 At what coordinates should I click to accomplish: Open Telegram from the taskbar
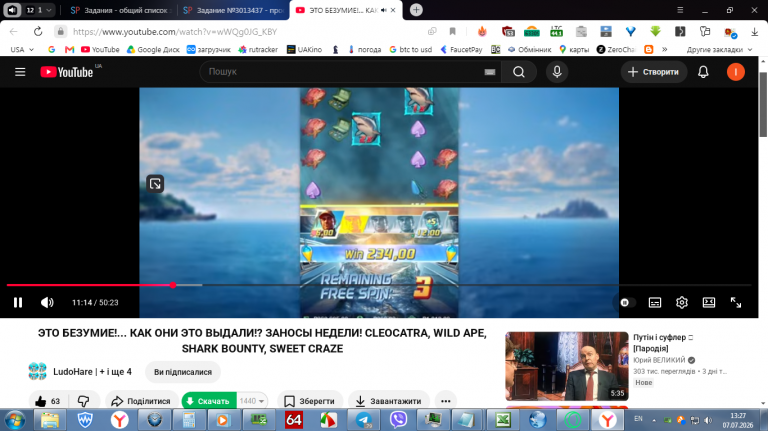[x=364, y=420]
